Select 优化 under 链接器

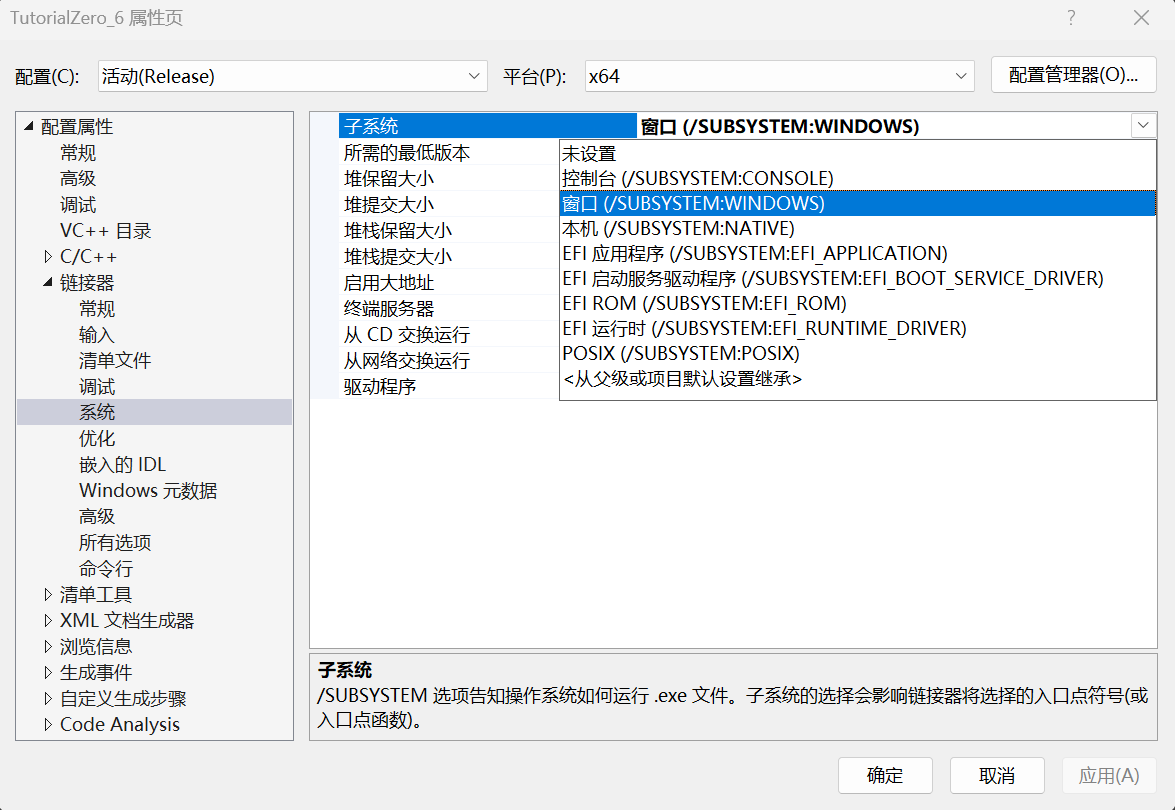point(97,438)
